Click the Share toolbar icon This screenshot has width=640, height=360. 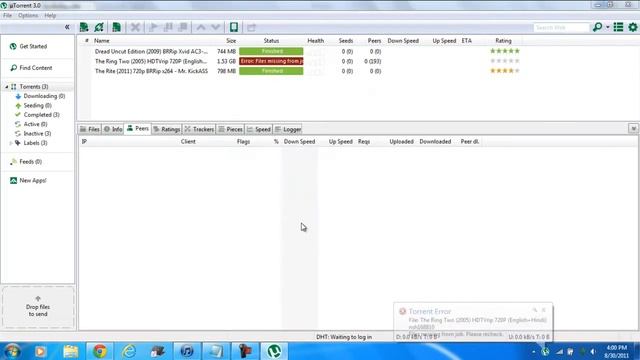pos(251,27)
